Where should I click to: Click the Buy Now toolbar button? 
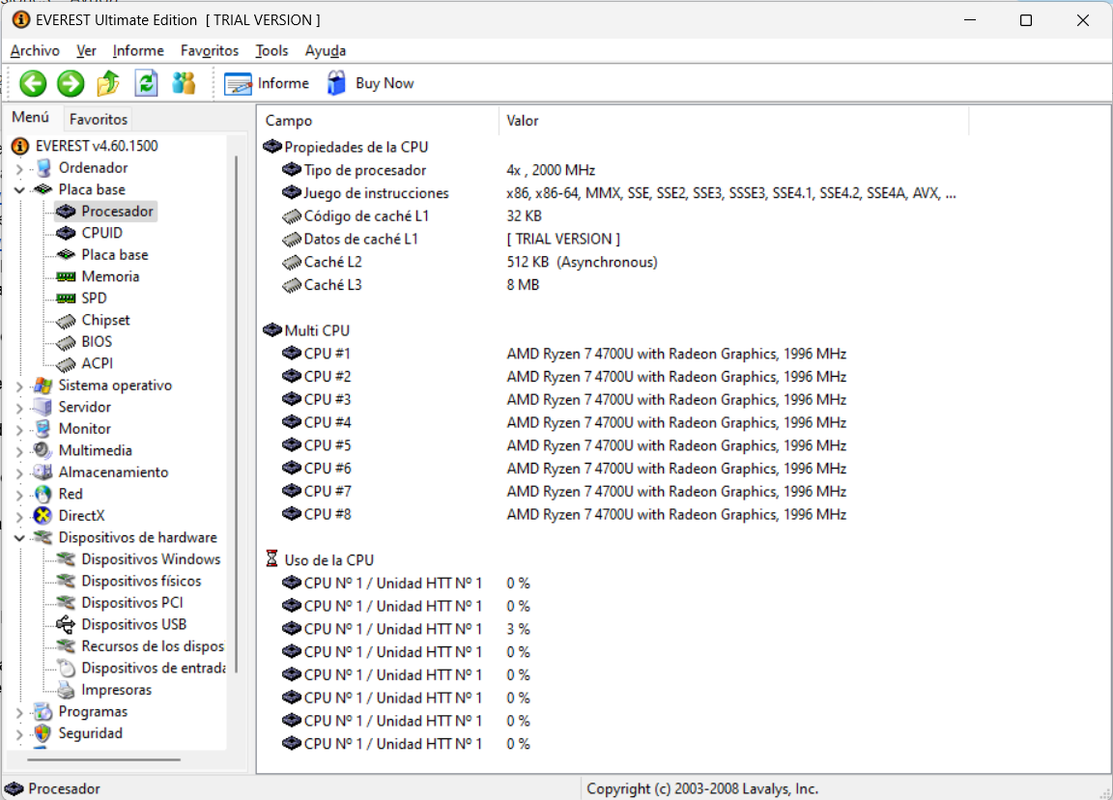pyautogui.click(x=371, y=84)
